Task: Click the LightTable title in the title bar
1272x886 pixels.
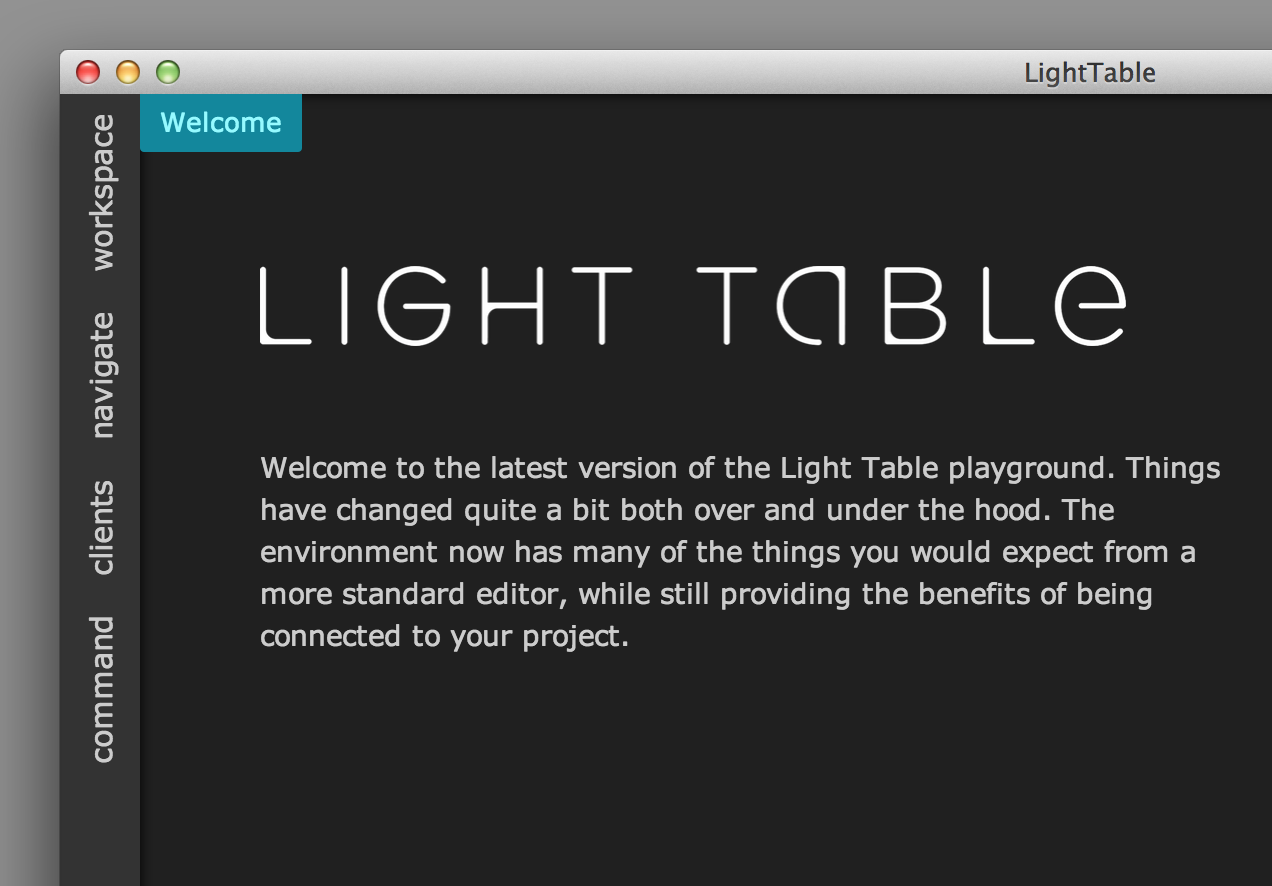Action: point(1089,72)
